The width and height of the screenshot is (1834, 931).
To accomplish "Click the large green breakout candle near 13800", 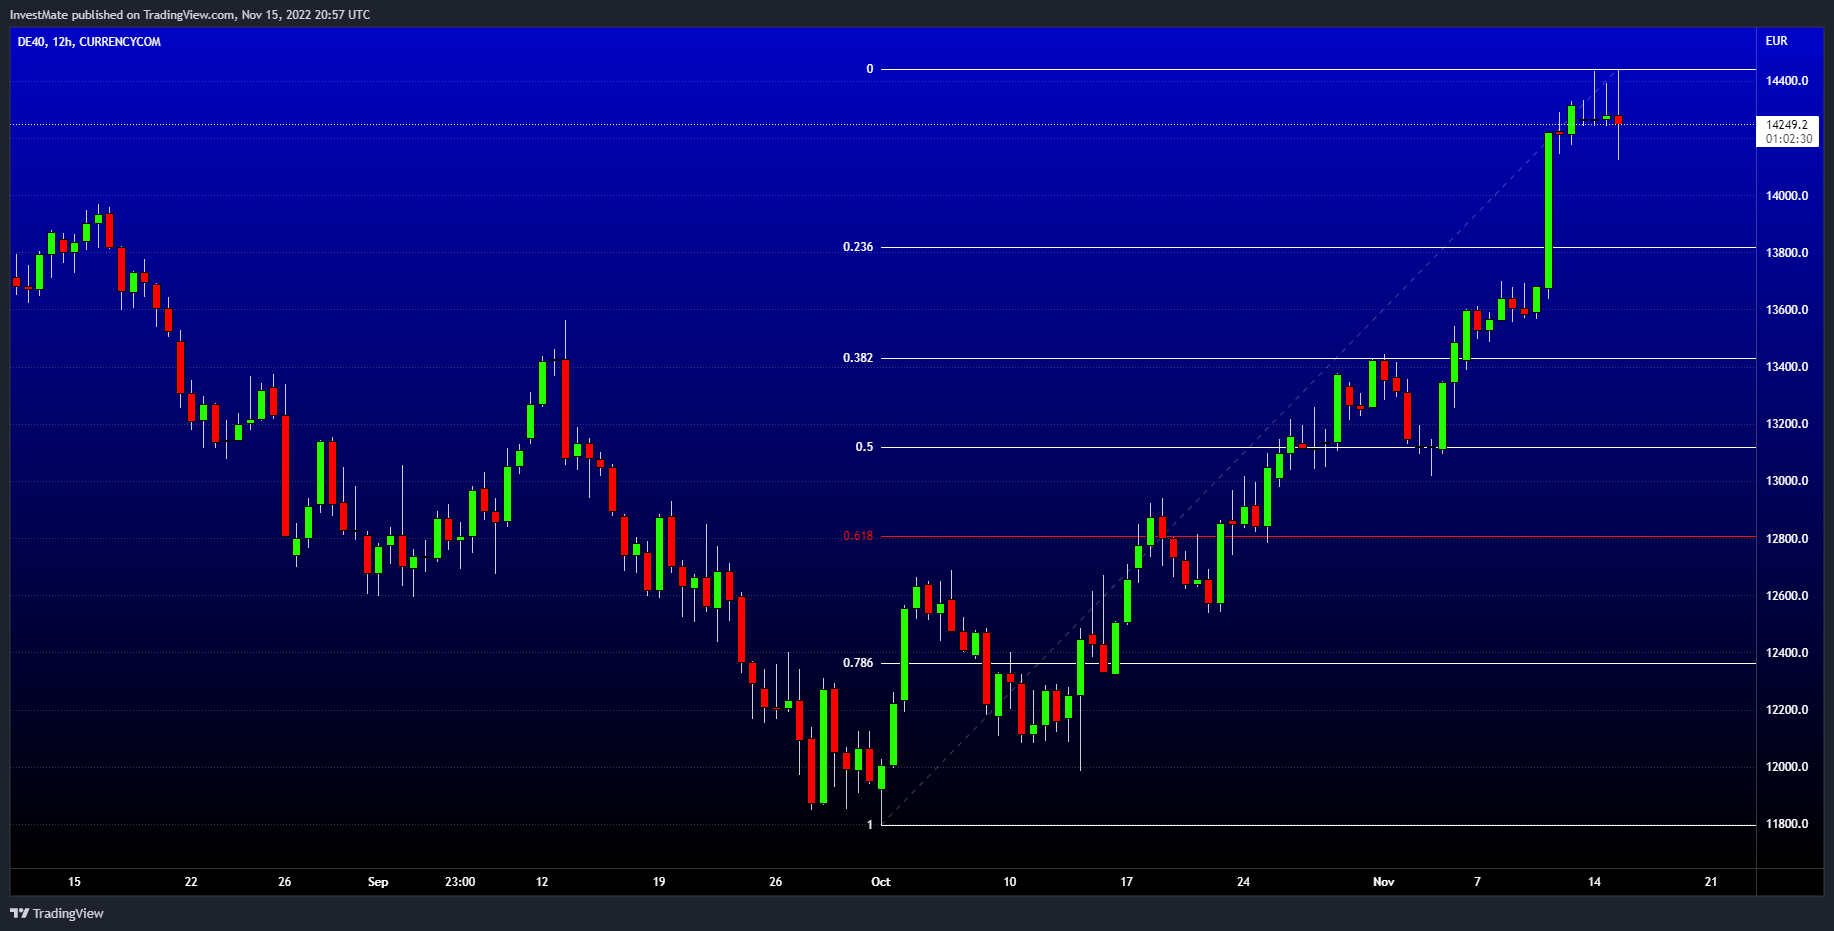I will [x=1548, y=210].
